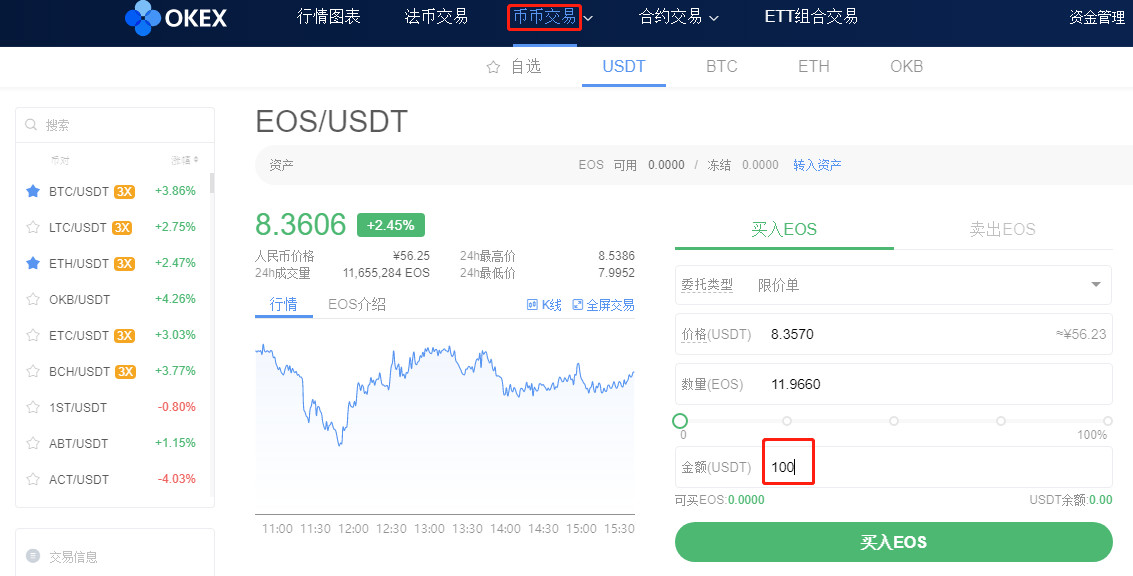Click the K线 chart icon
1133x576 pixels.
533,305
